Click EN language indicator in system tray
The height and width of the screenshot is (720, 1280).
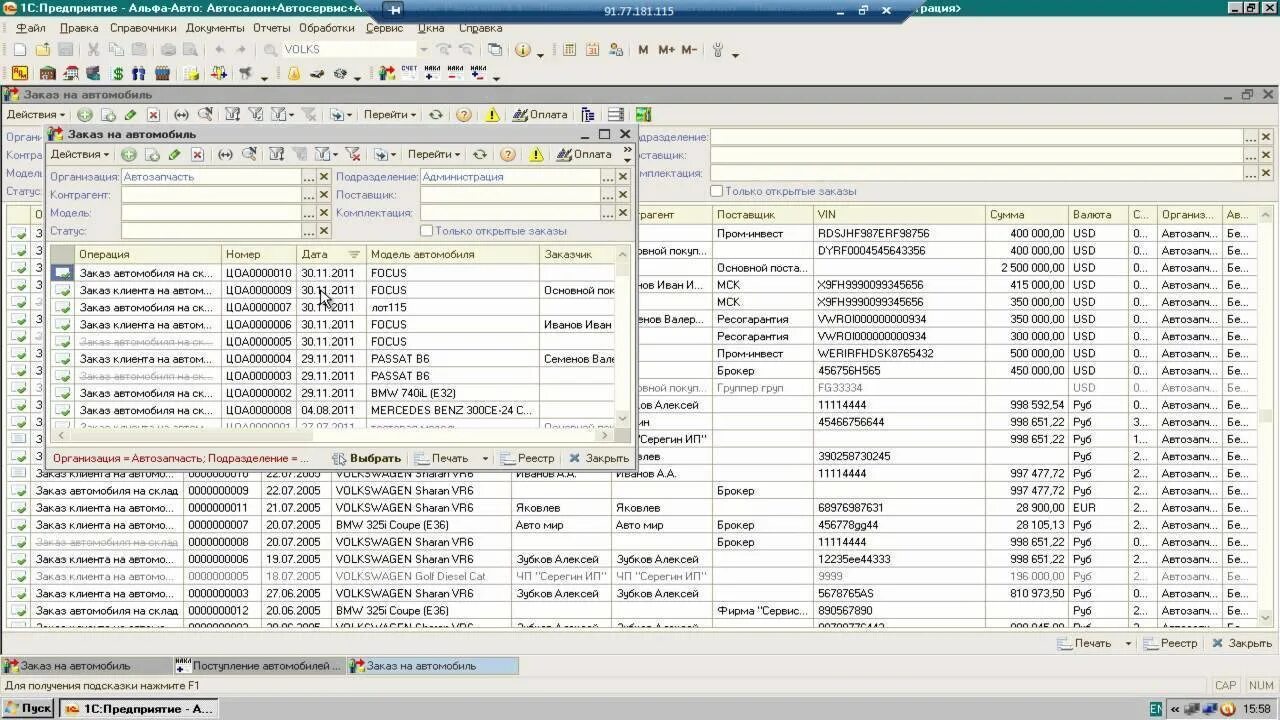point(1156,709)
